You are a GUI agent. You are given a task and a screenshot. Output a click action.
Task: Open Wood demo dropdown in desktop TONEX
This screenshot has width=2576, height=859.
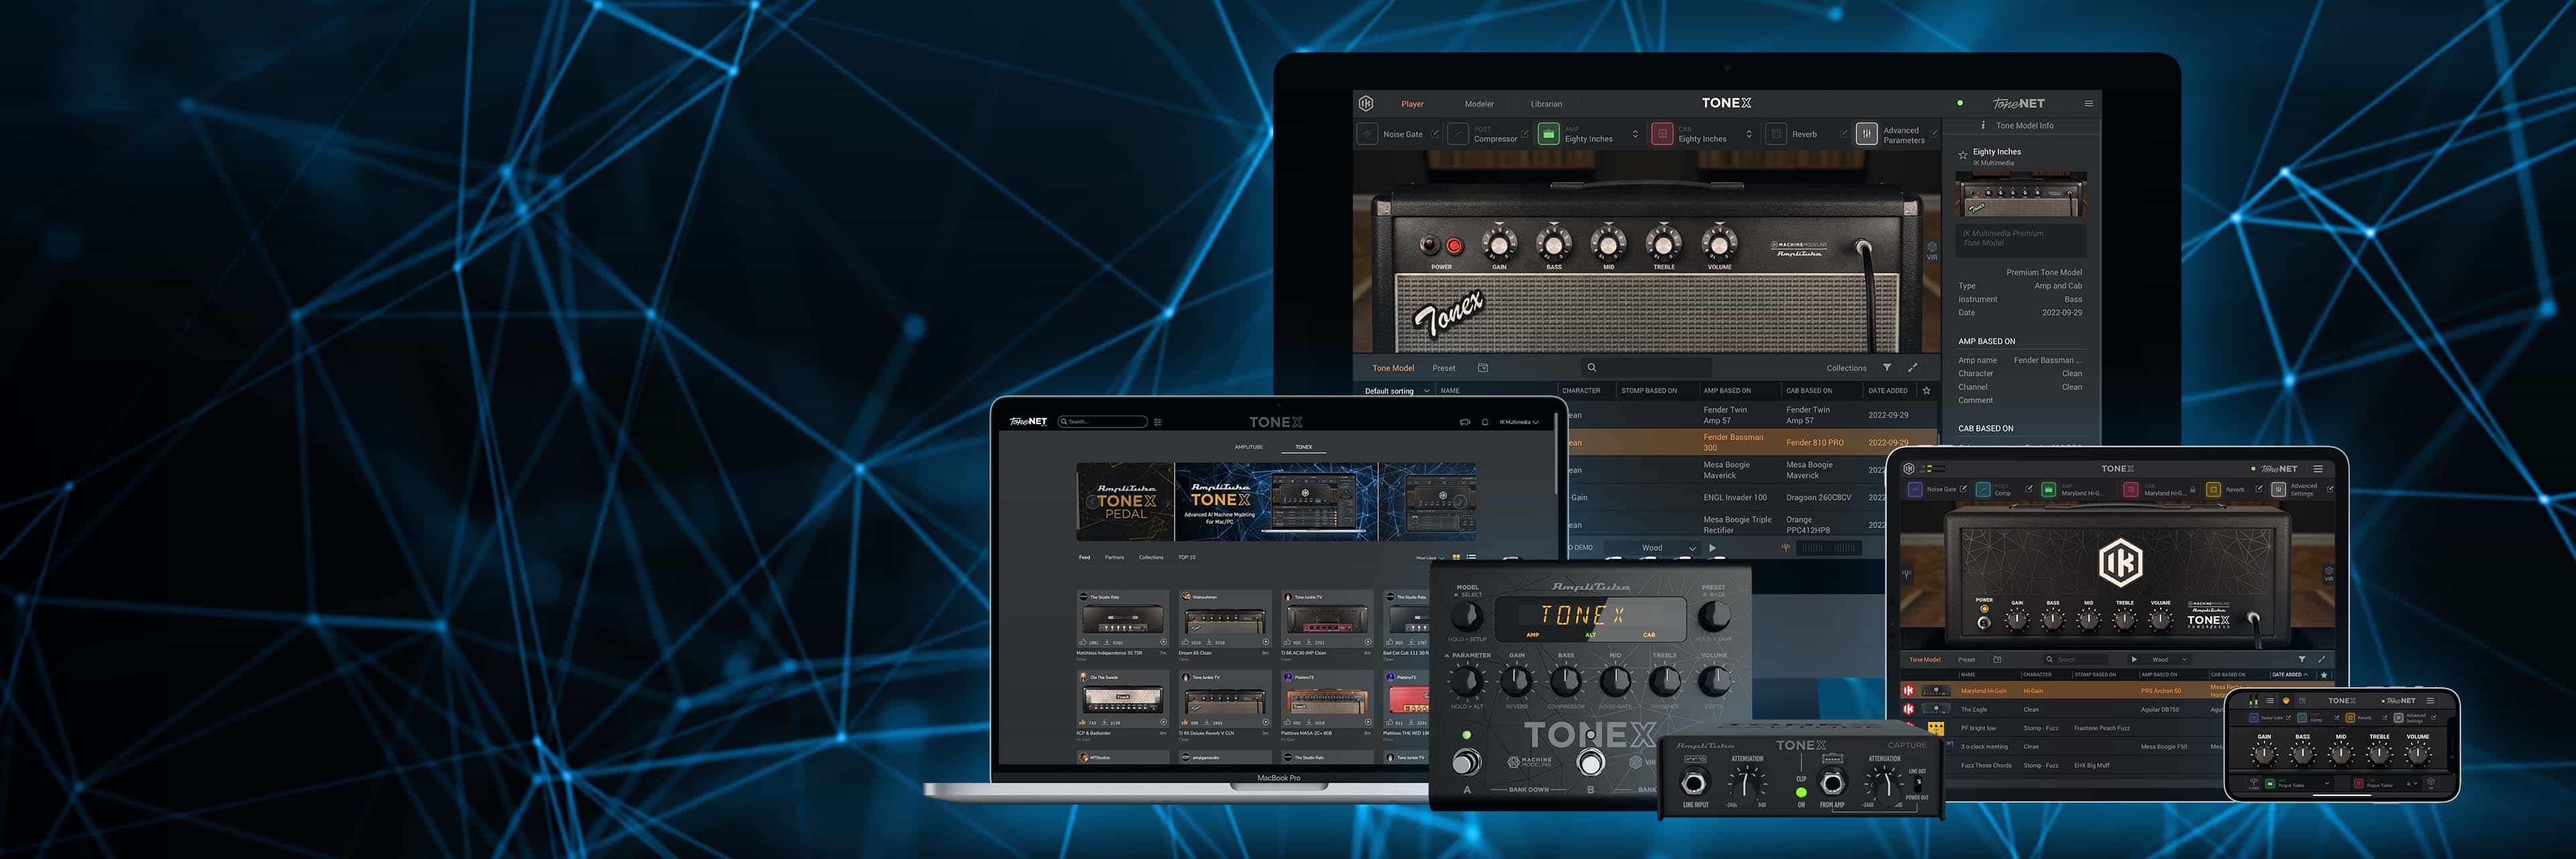1652,548
